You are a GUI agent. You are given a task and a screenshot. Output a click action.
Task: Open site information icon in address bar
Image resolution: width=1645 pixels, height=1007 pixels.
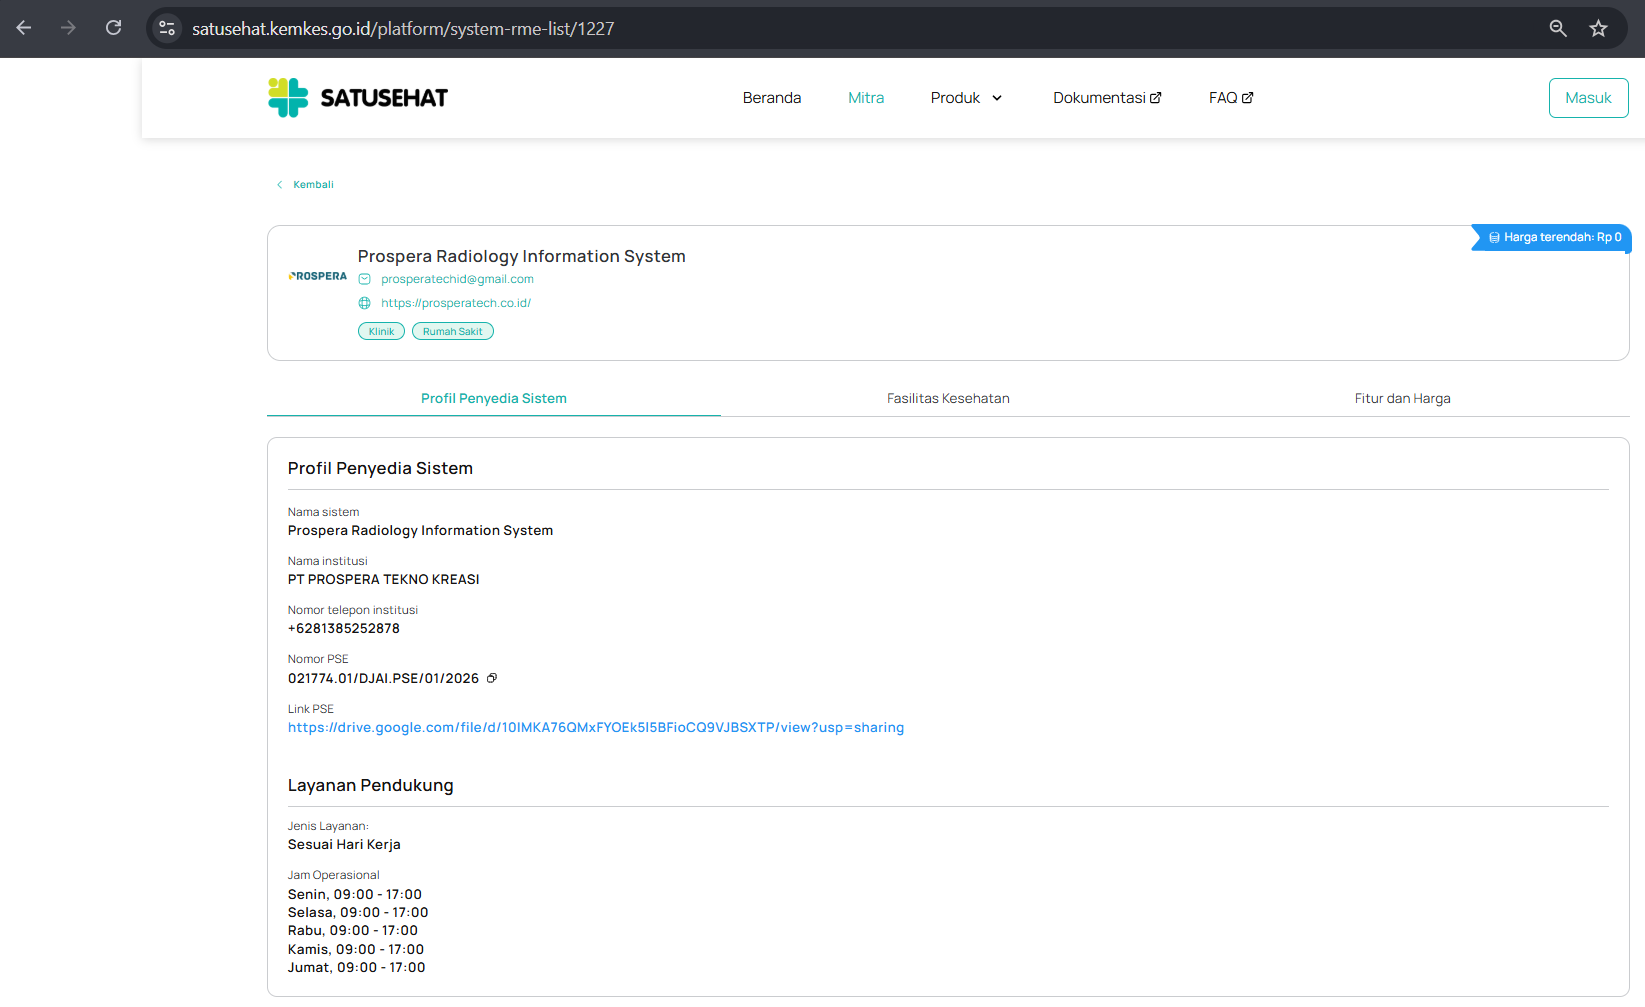[167, 28]
